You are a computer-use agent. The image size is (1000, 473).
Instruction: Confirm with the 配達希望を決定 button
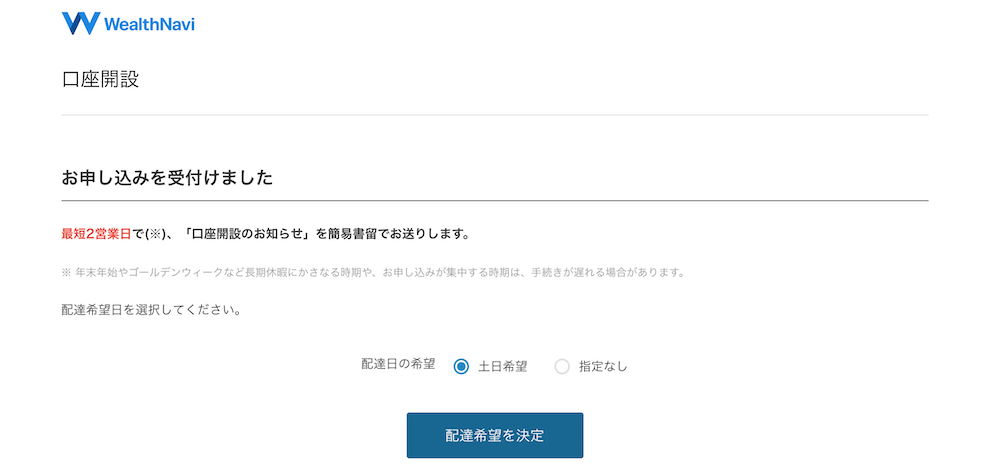(495, 435)
